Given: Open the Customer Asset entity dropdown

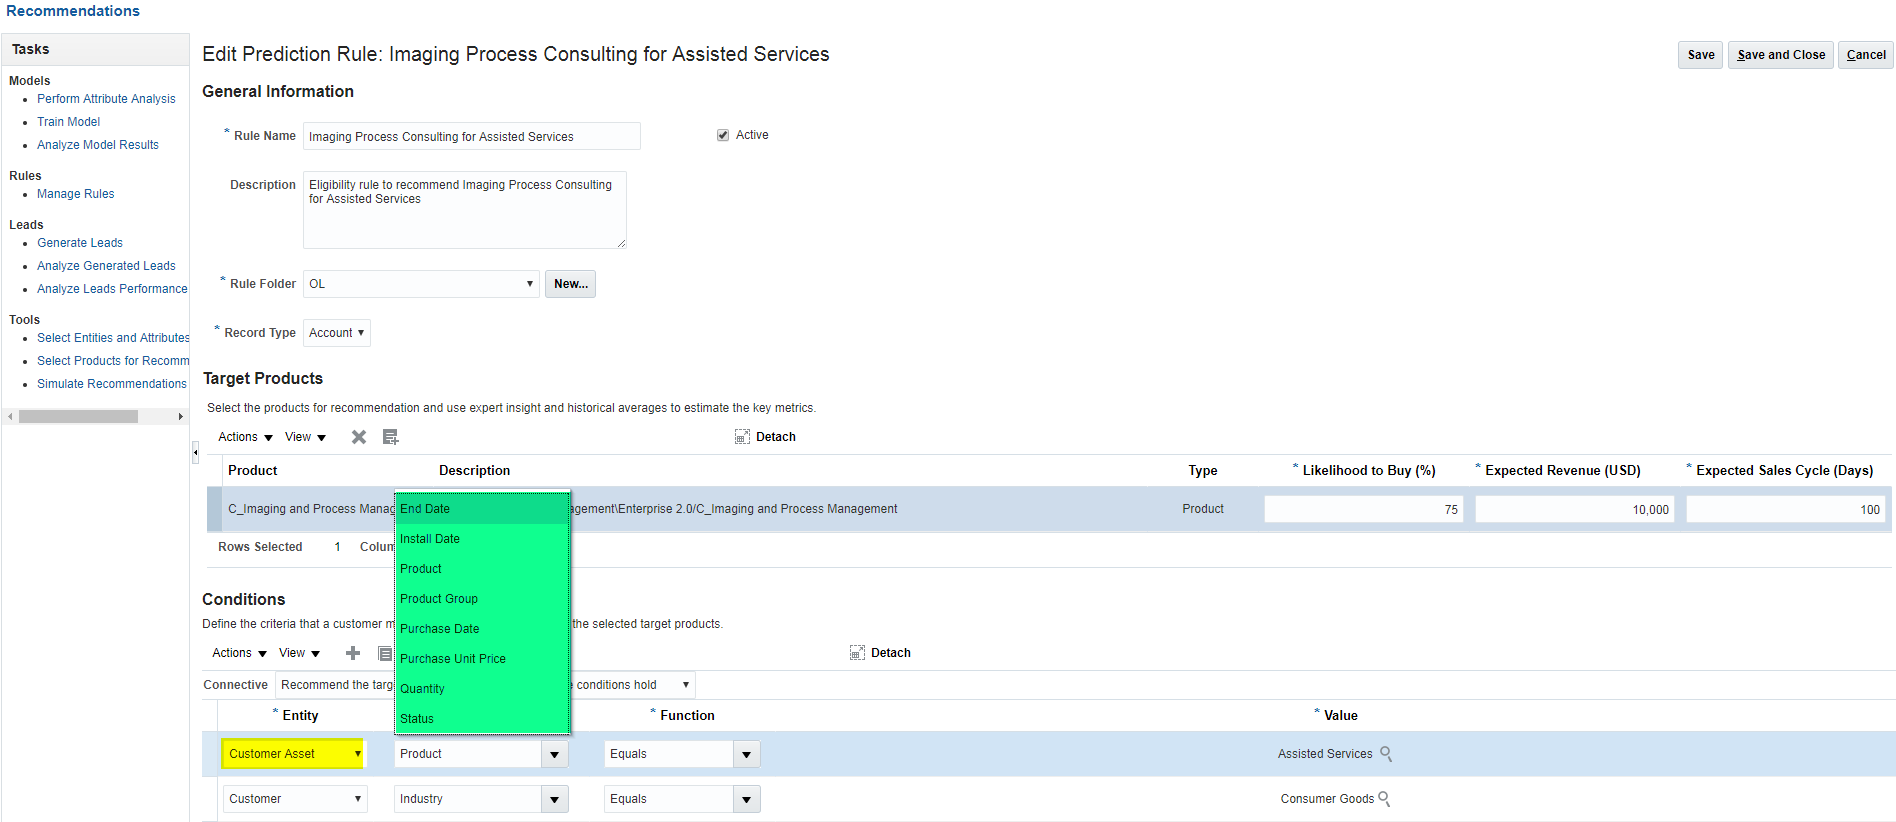Looking at the screenshot, I should click(293, 754).
